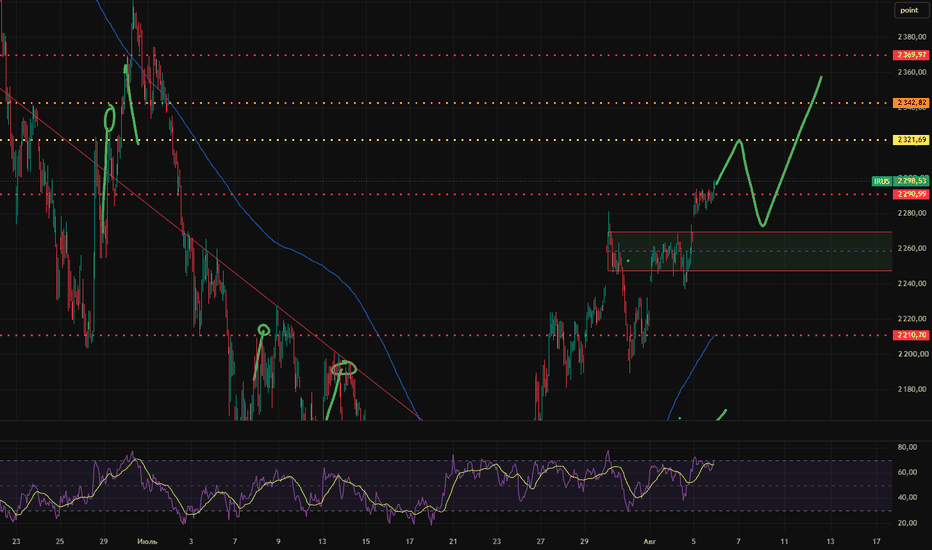This screenshot has height=550, width=932.
Task: Click the 2220,00 price axis value
Action: [912, 319]
